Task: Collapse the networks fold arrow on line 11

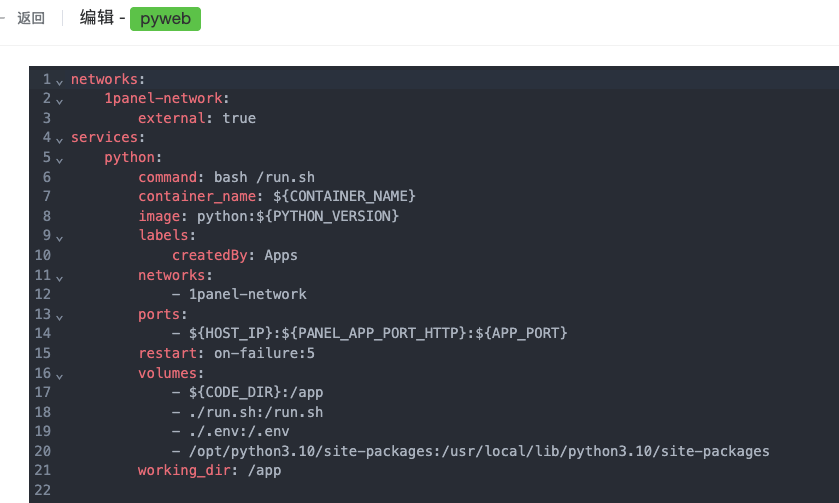Action: click(59, 278)
